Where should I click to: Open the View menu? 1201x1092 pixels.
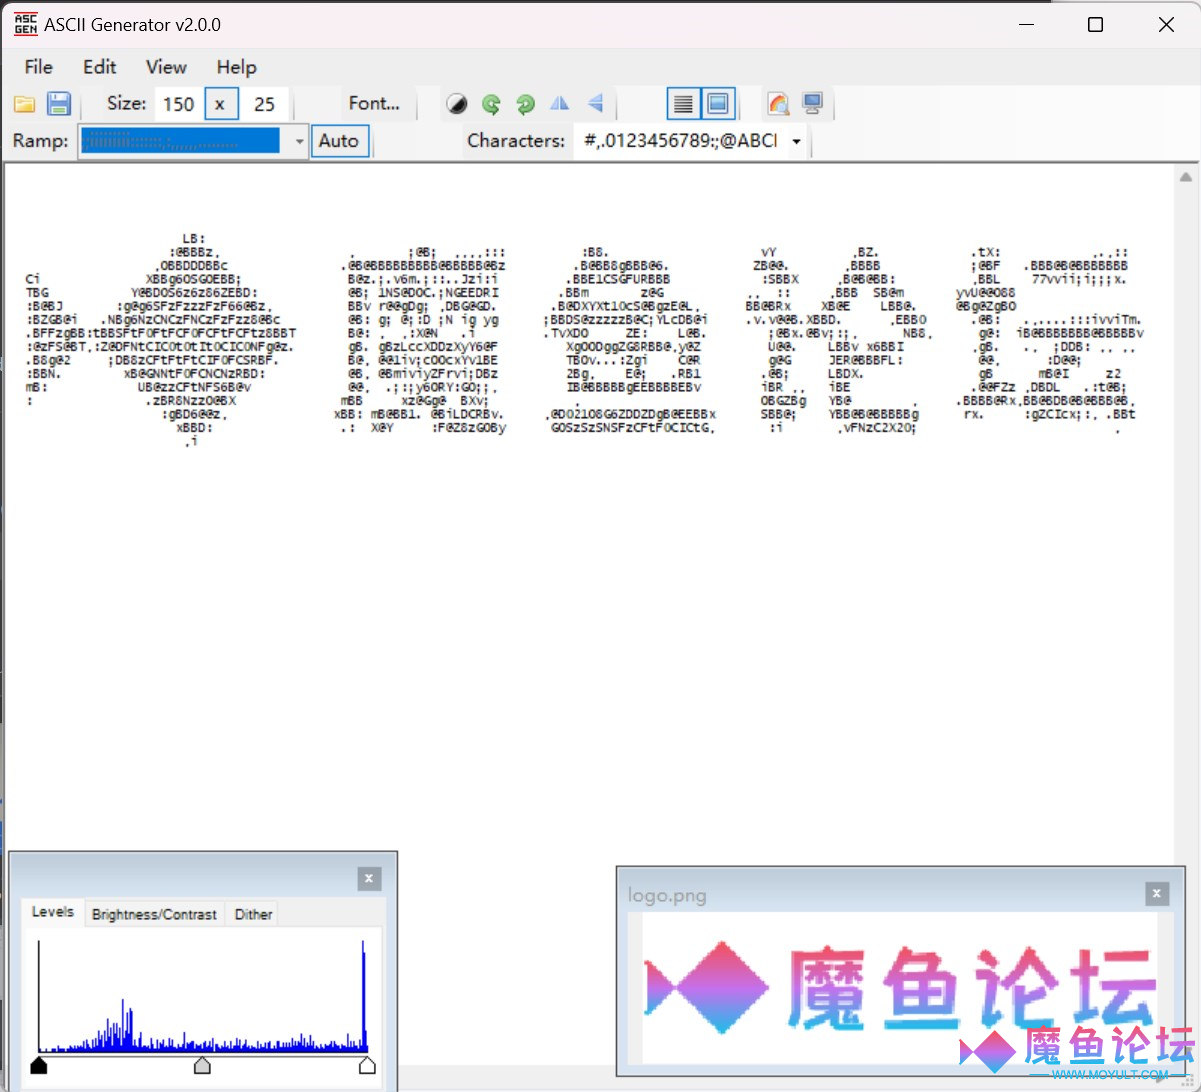[x=166, y=67]
